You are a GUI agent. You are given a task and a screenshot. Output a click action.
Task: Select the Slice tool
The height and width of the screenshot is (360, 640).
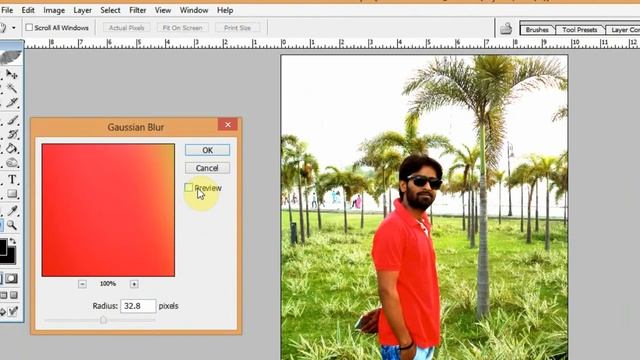[x=12, y=102]
